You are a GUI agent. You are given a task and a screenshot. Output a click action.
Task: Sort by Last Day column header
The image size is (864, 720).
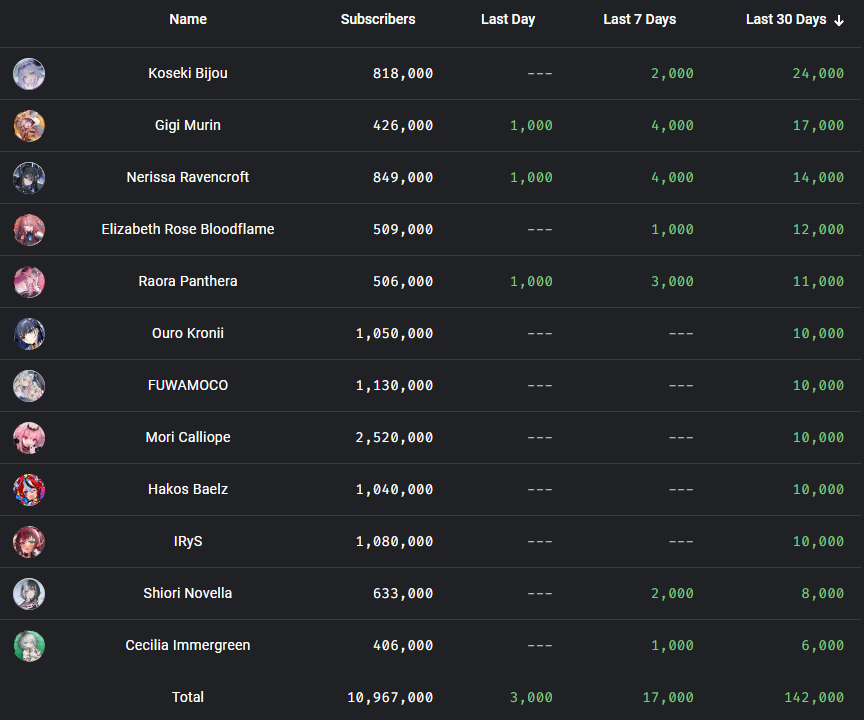pyautogui.click(x=508, y=19)
